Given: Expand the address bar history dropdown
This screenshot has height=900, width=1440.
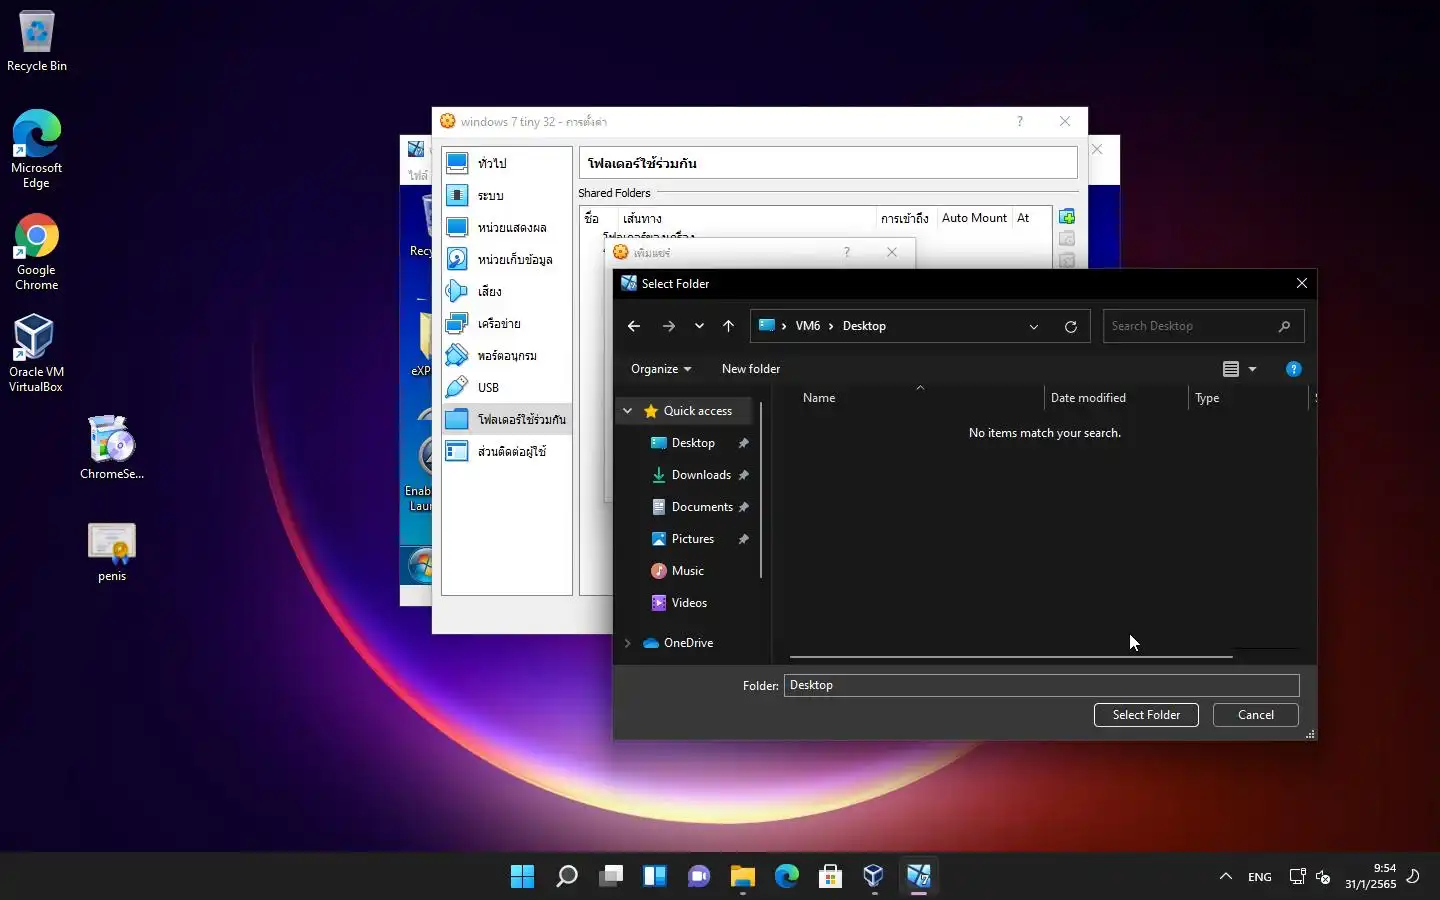Looking at the screenshot, I should (x=1034, y=326).
